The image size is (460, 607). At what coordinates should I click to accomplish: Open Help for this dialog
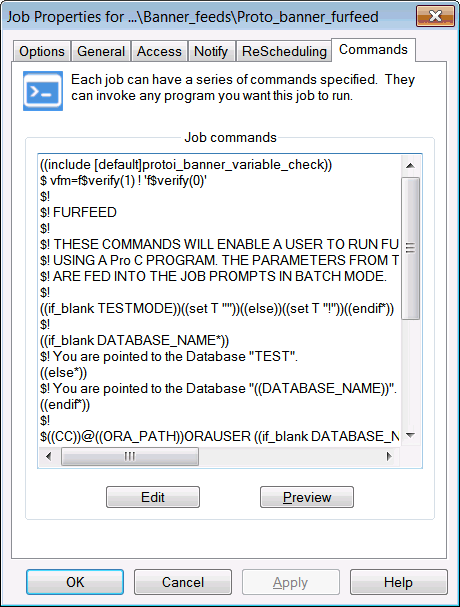tap(398, 582)
